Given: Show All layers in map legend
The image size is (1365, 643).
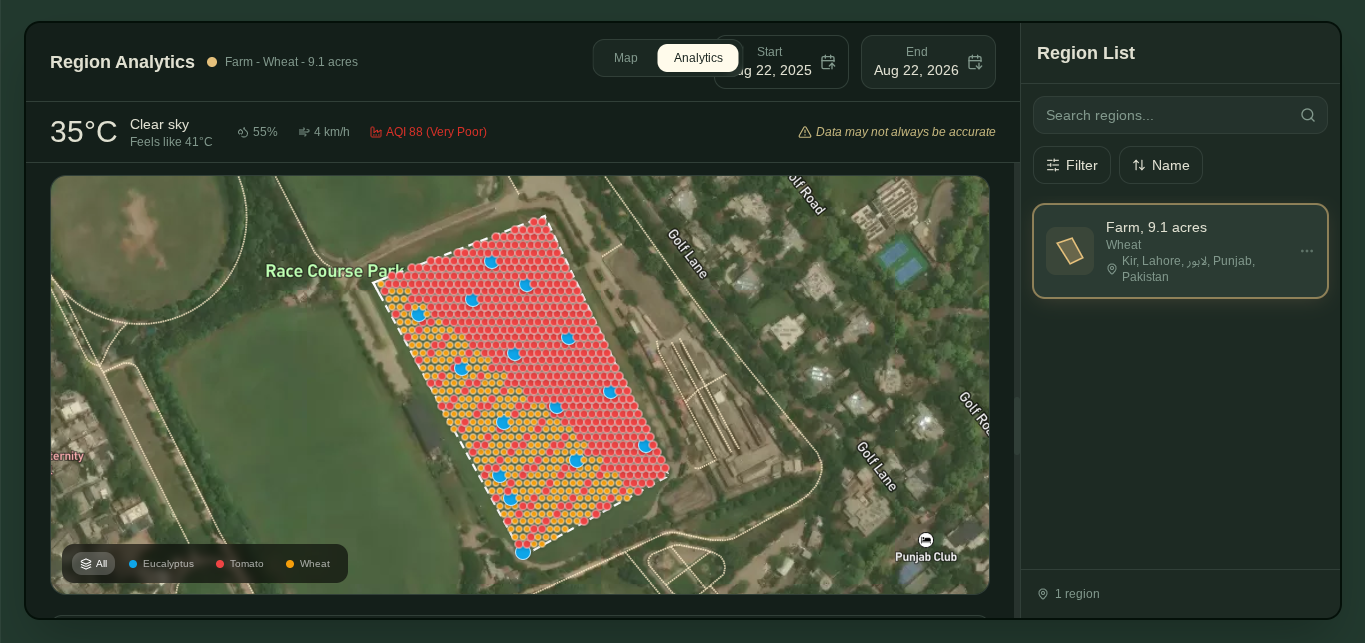Looking at the screenshot, I should pyautogui.click(x=93, y=564).
